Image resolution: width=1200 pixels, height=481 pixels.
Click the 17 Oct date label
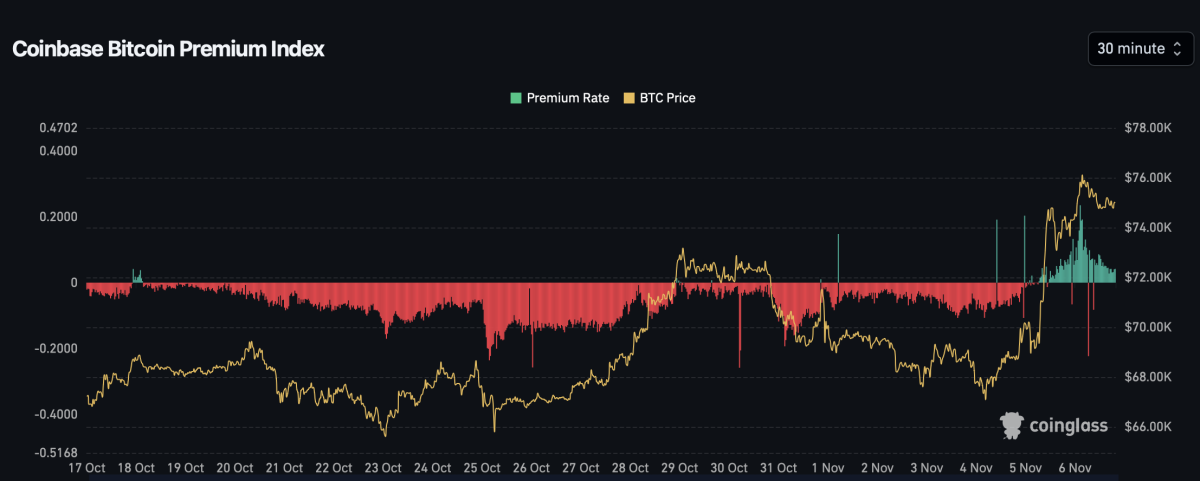(87, 467)
